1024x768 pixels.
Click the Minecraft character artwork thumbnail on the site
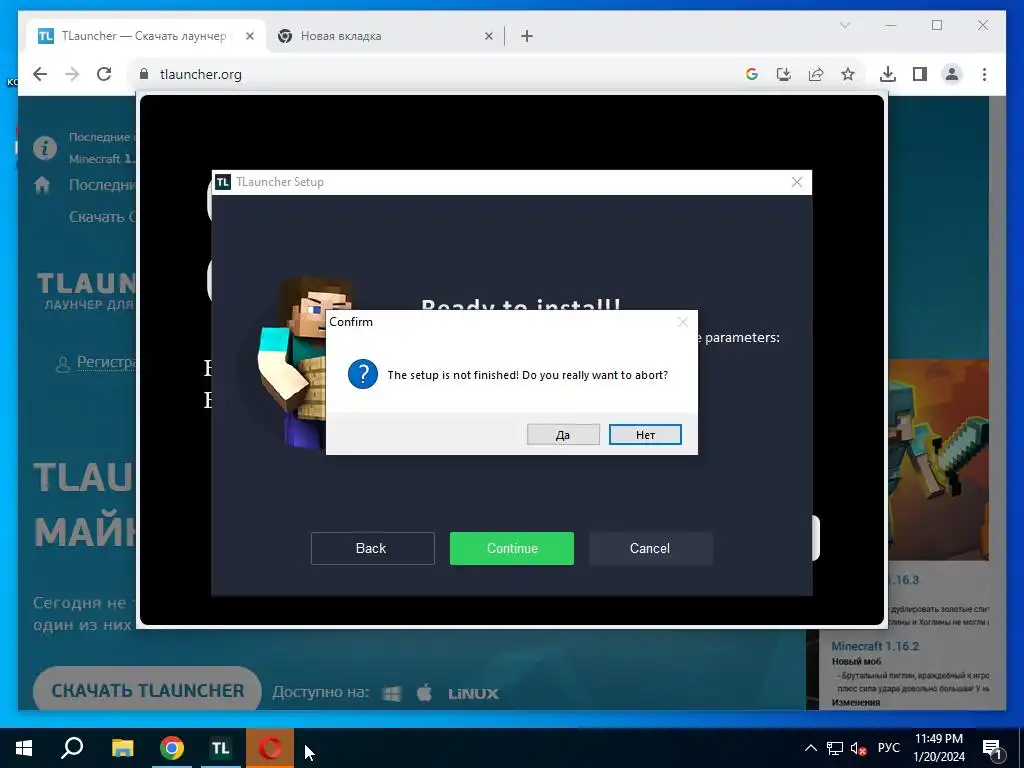pyautogui.click(x=938, y=460)
